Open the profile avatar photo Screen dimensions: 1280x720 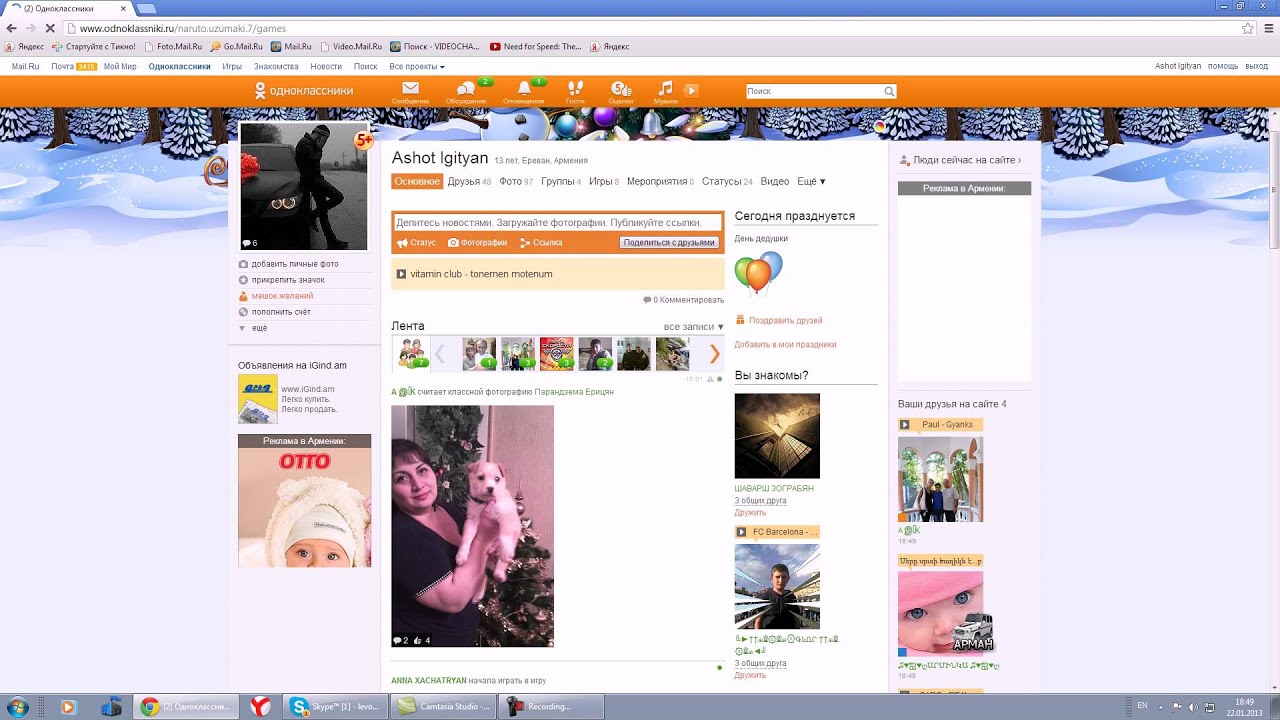point(304,186)
